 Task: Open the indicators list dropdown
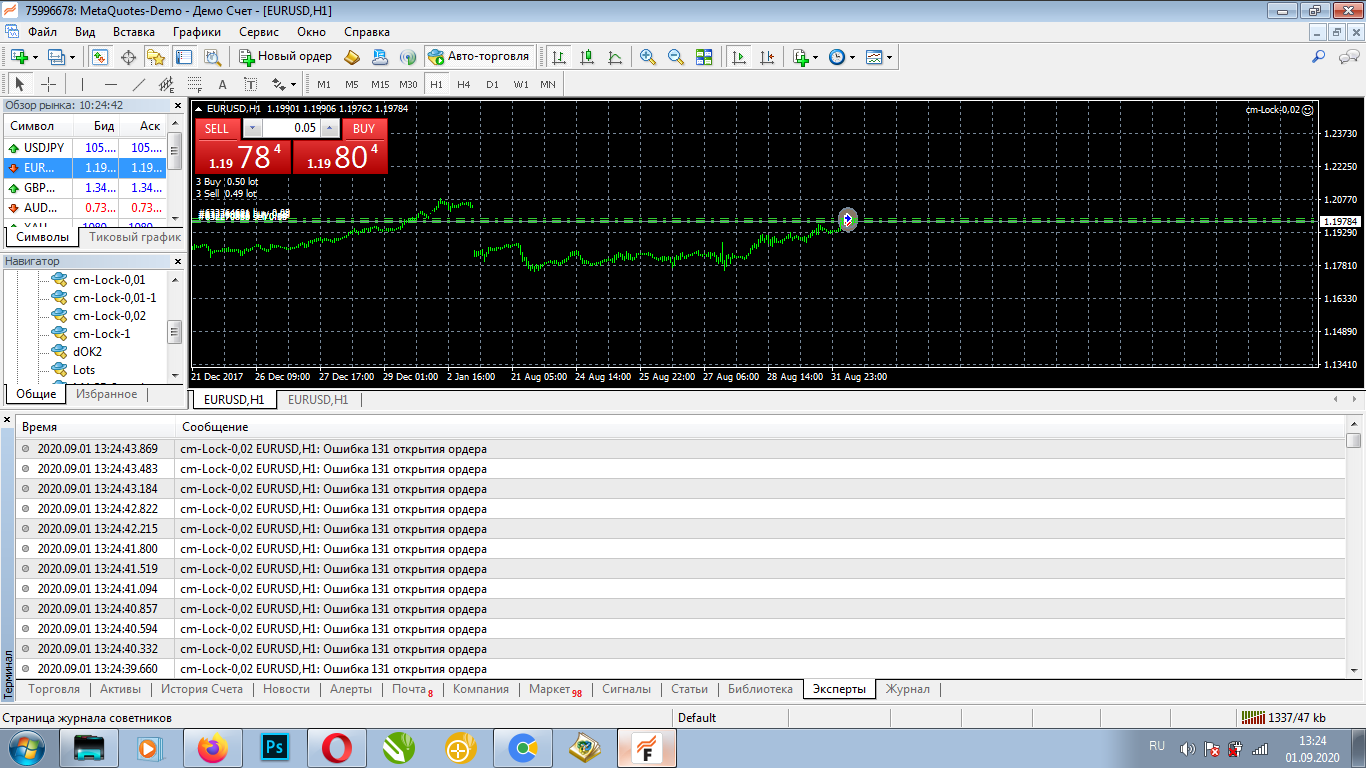(804, 57)
